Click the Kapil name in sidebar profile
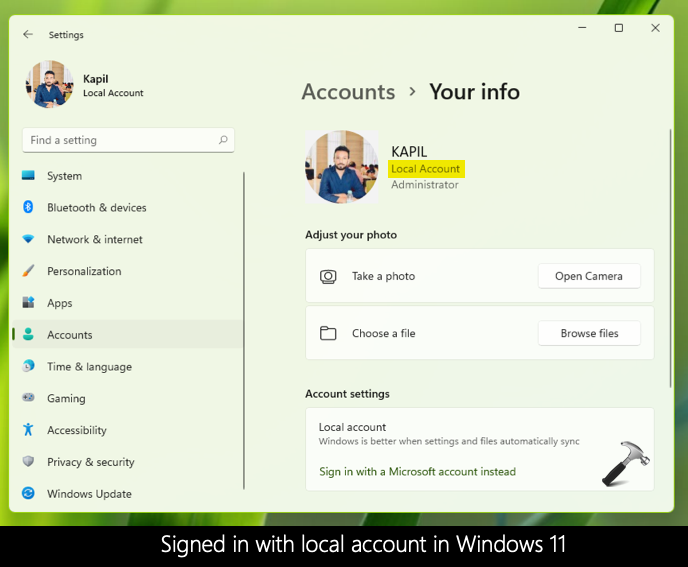 (96, 79)
